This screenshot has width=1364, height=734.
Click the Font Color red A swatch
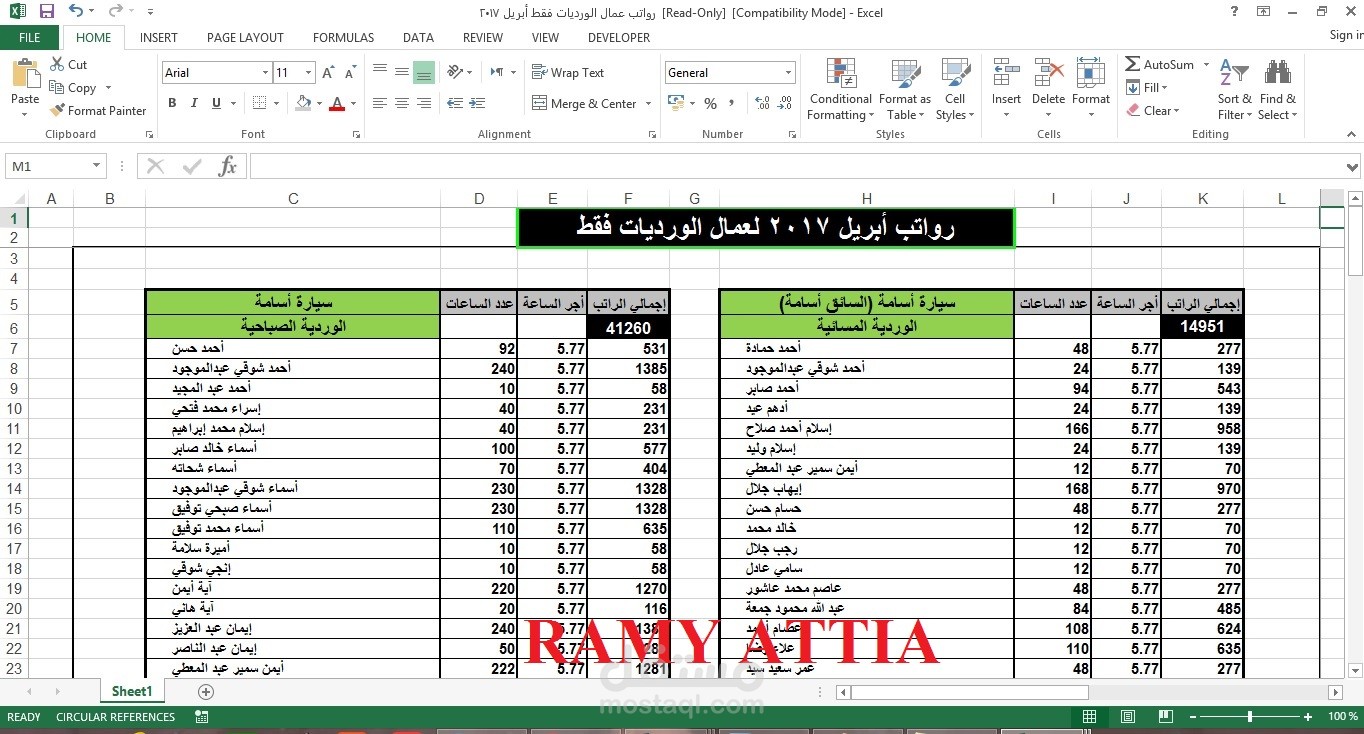(336, 103)
